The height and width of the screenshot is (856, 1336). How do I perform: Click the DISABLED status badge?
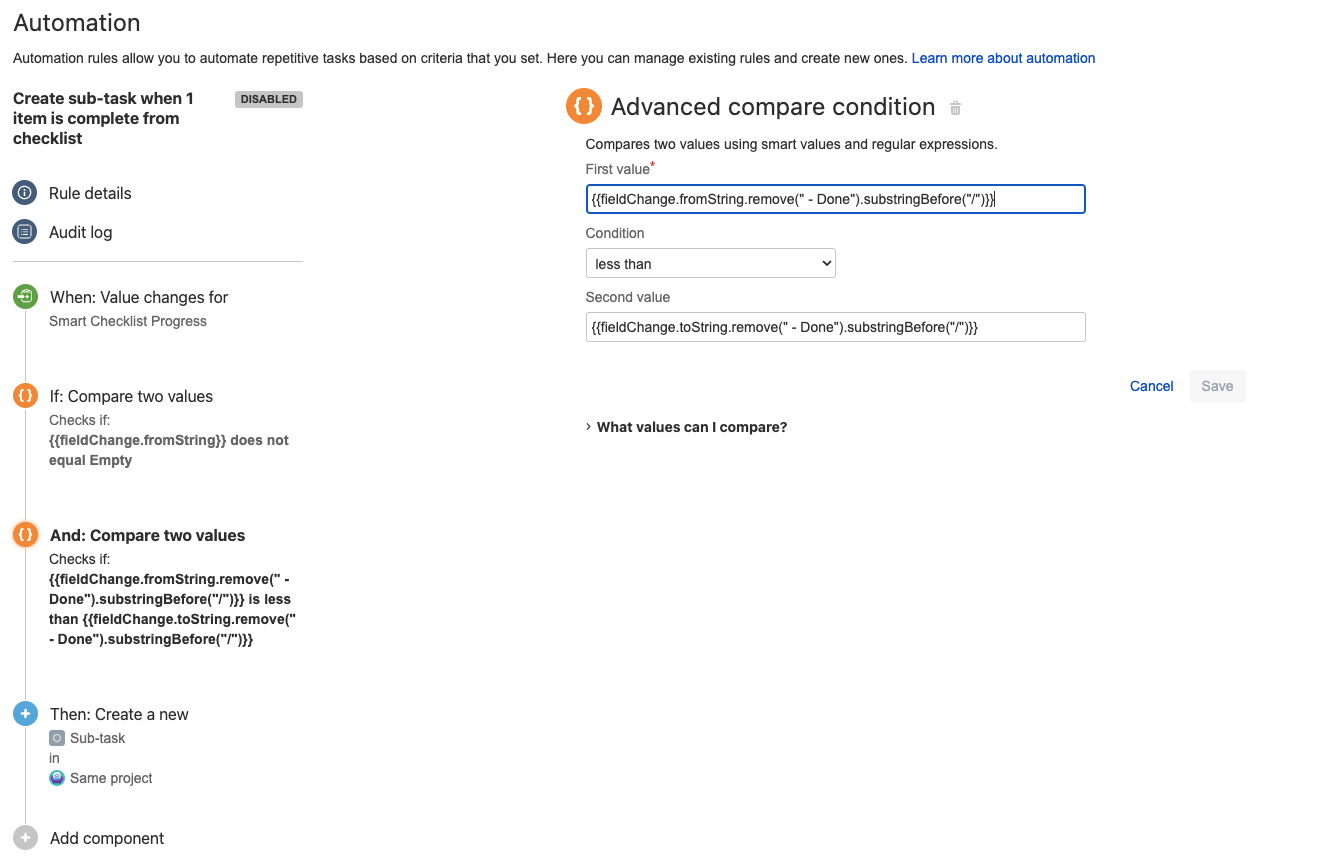(268, 99)
